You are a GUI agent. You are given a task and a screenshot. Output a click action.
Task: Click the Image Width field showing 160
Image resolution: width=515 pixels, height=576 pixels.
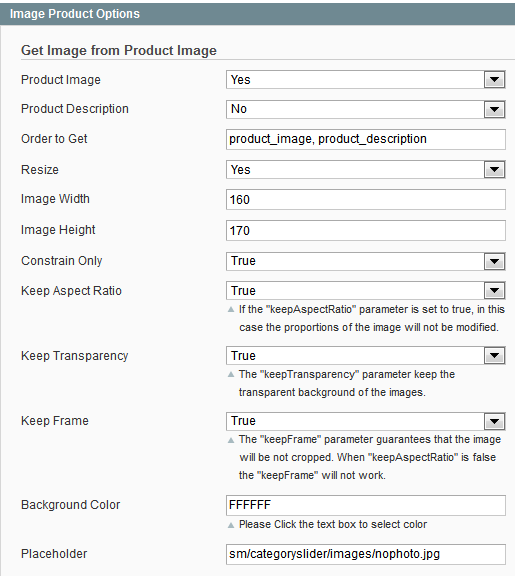[365, 199]
